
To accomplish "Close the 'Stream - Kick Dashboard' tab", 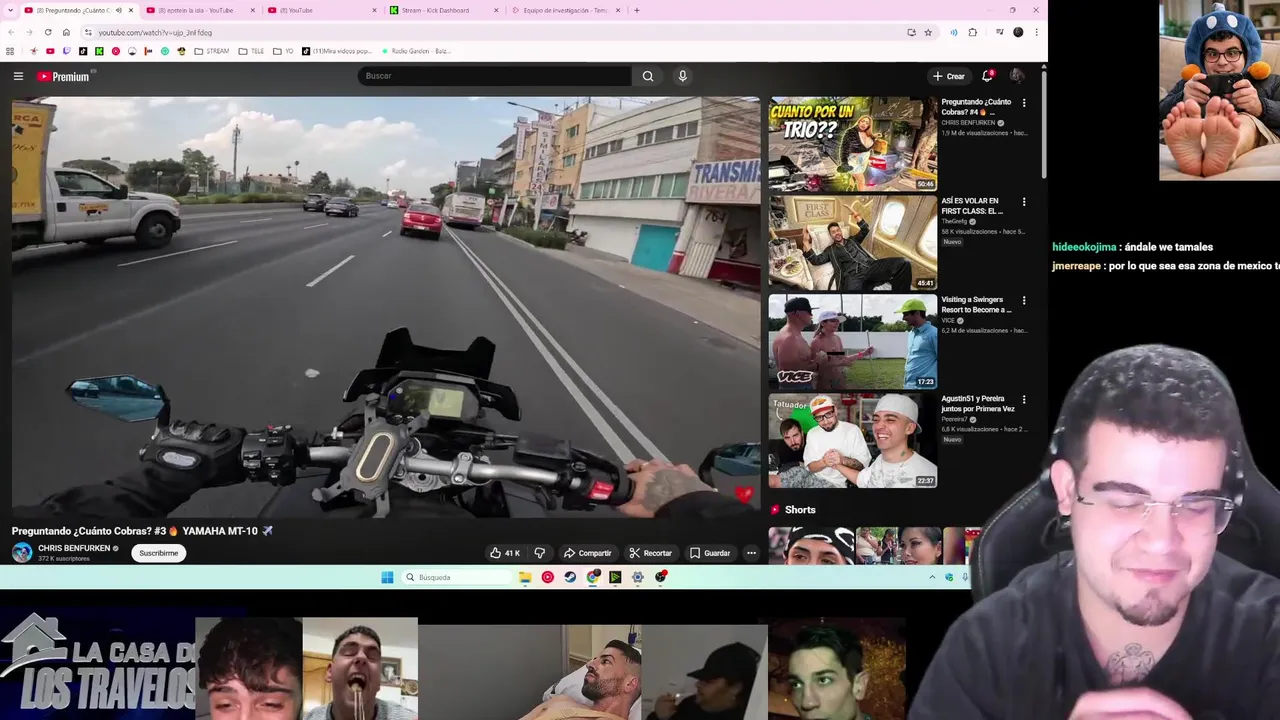I will (497, 10).
